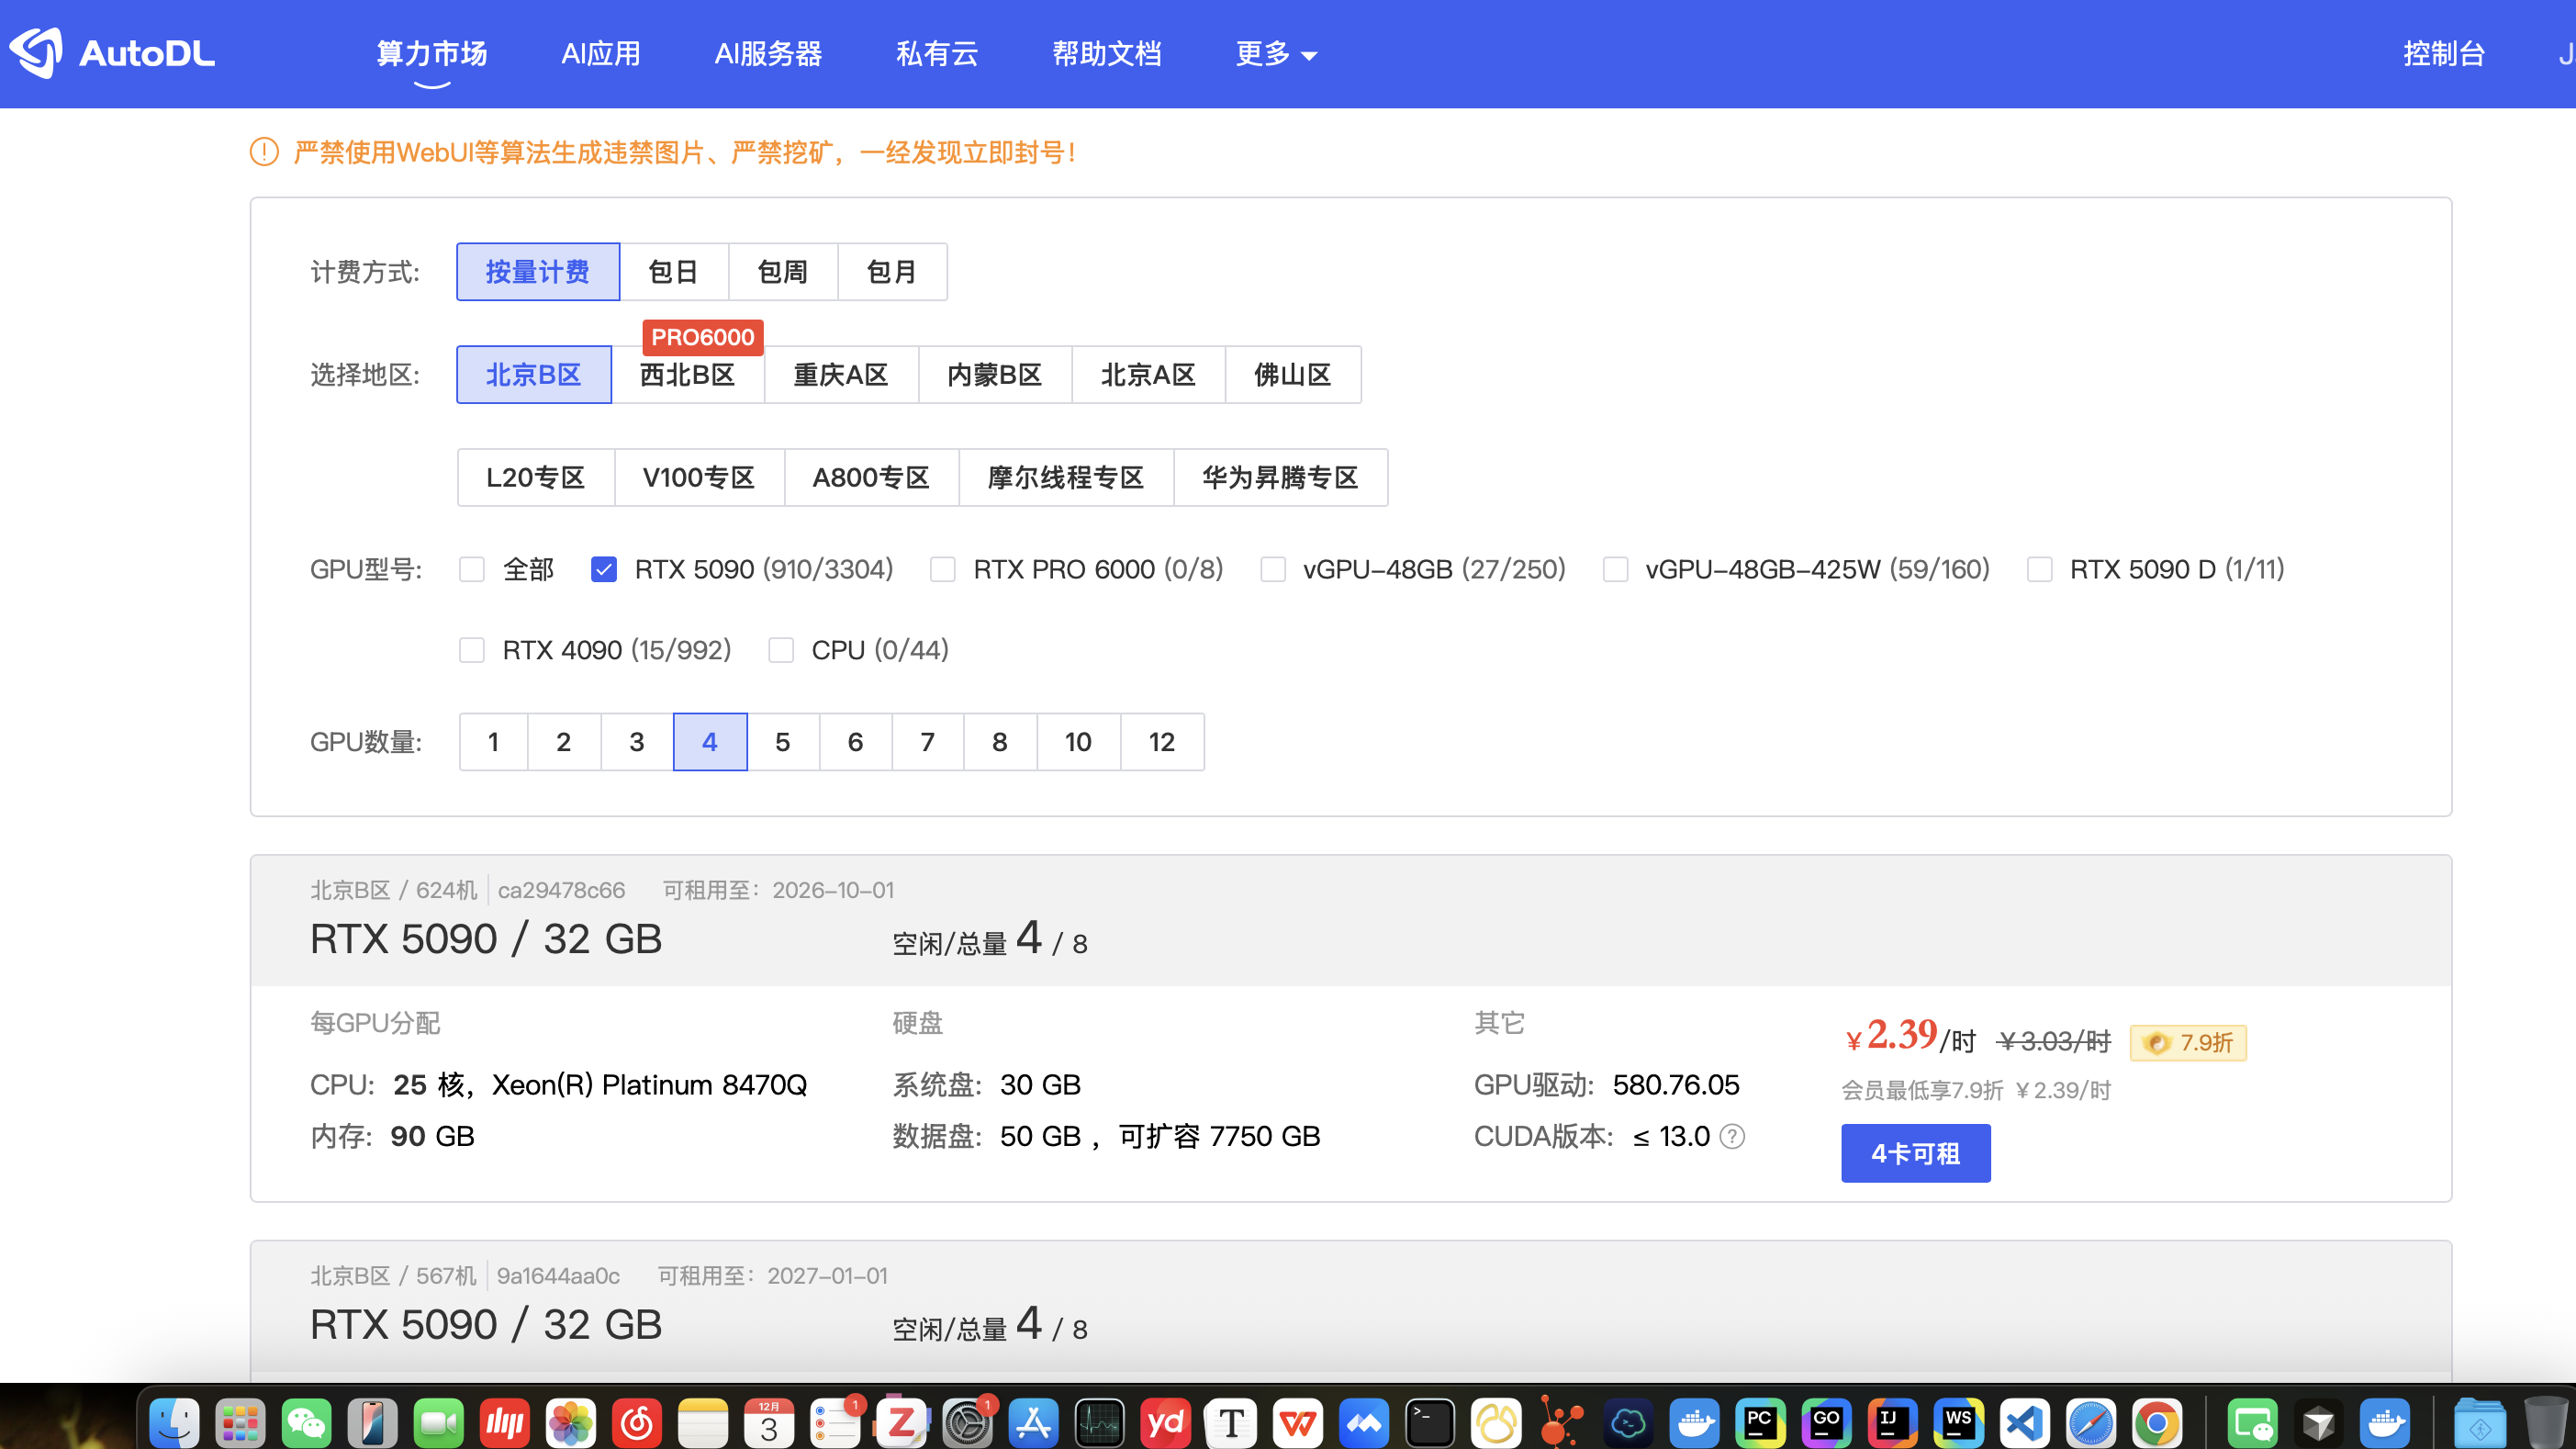Click the CUDA version help question mark

click(x=1733, y=1137)
